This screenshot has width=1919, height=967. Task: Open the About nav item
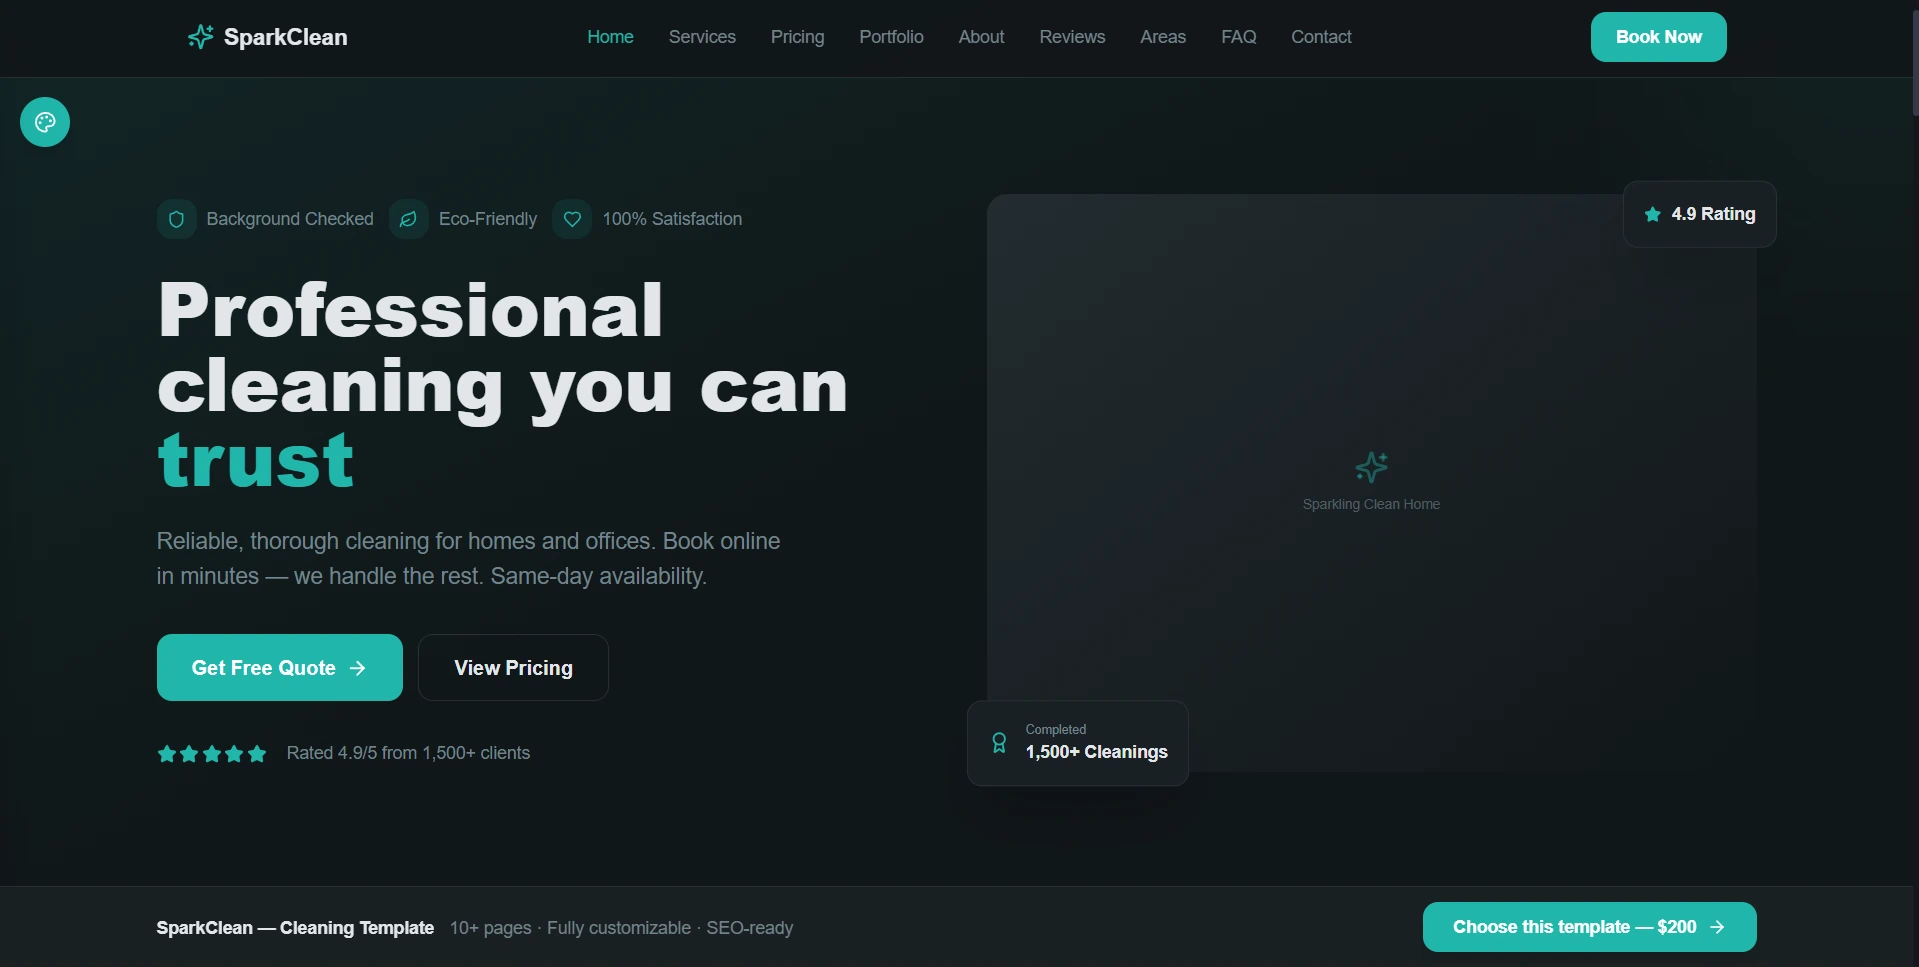coord(981,37)
